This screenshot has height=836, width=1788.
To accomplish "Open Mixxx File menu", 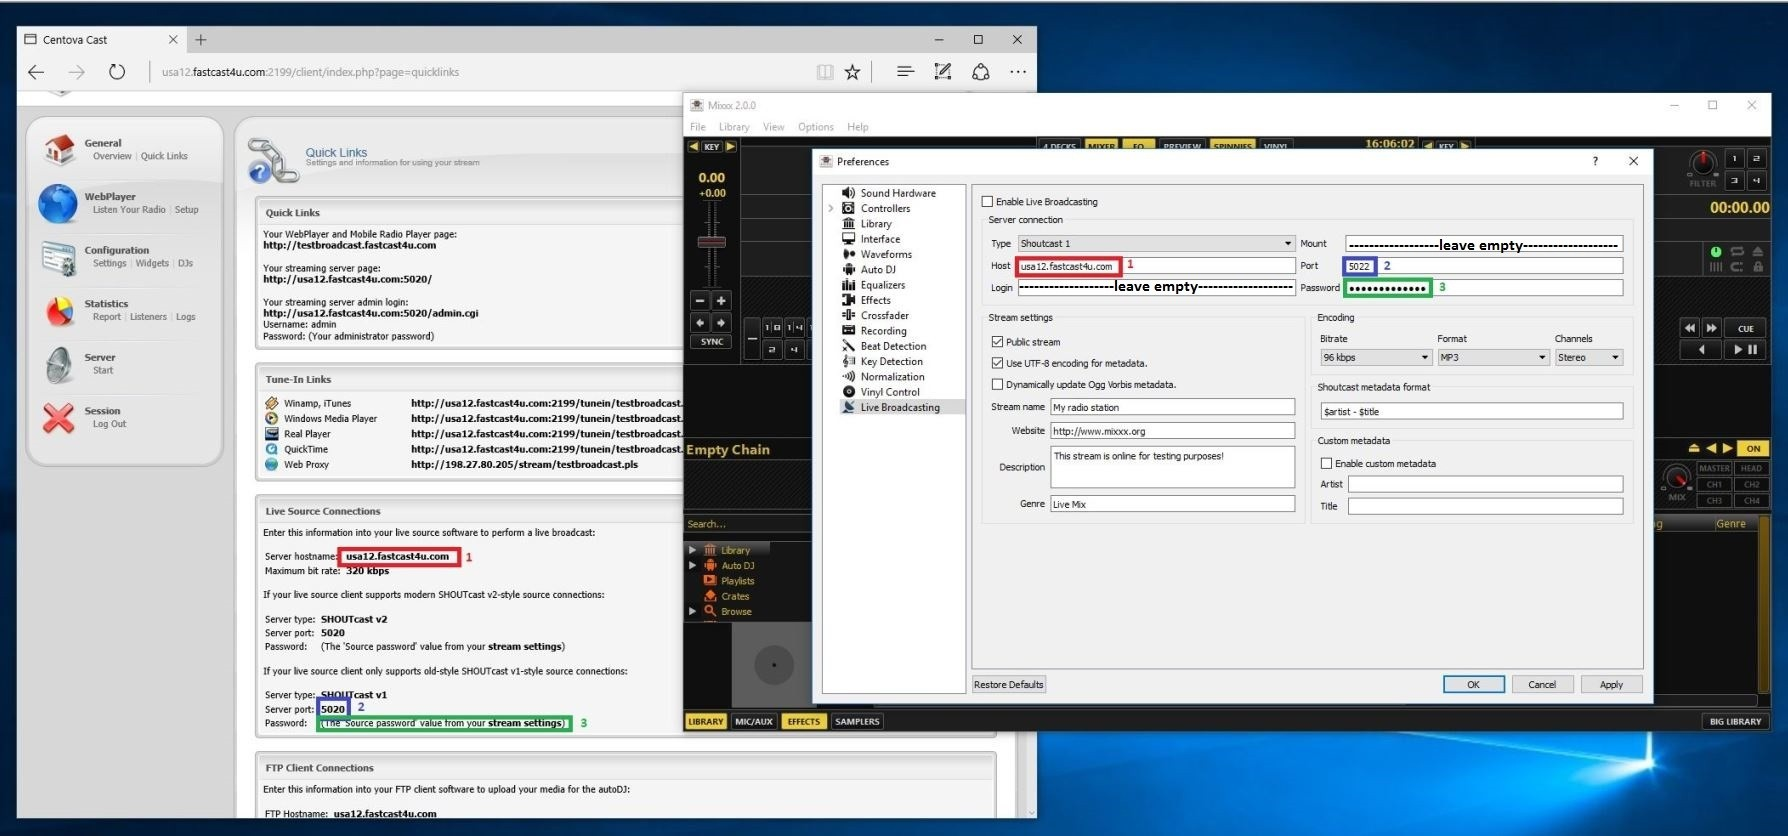I will pos(698,127).
